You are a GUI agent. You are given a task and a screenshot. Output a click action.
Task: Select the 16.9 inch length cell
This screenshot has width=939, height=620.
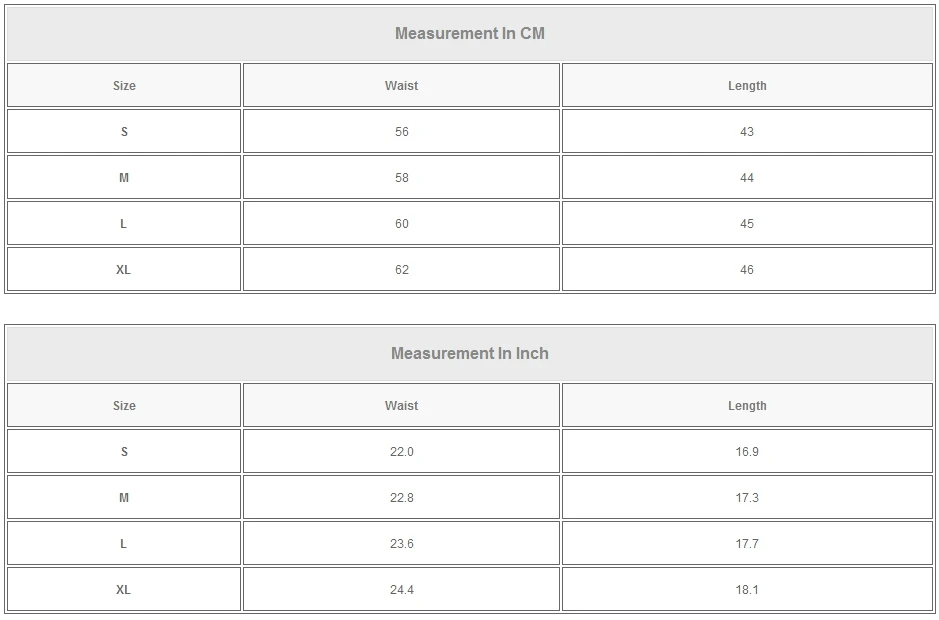747,452
